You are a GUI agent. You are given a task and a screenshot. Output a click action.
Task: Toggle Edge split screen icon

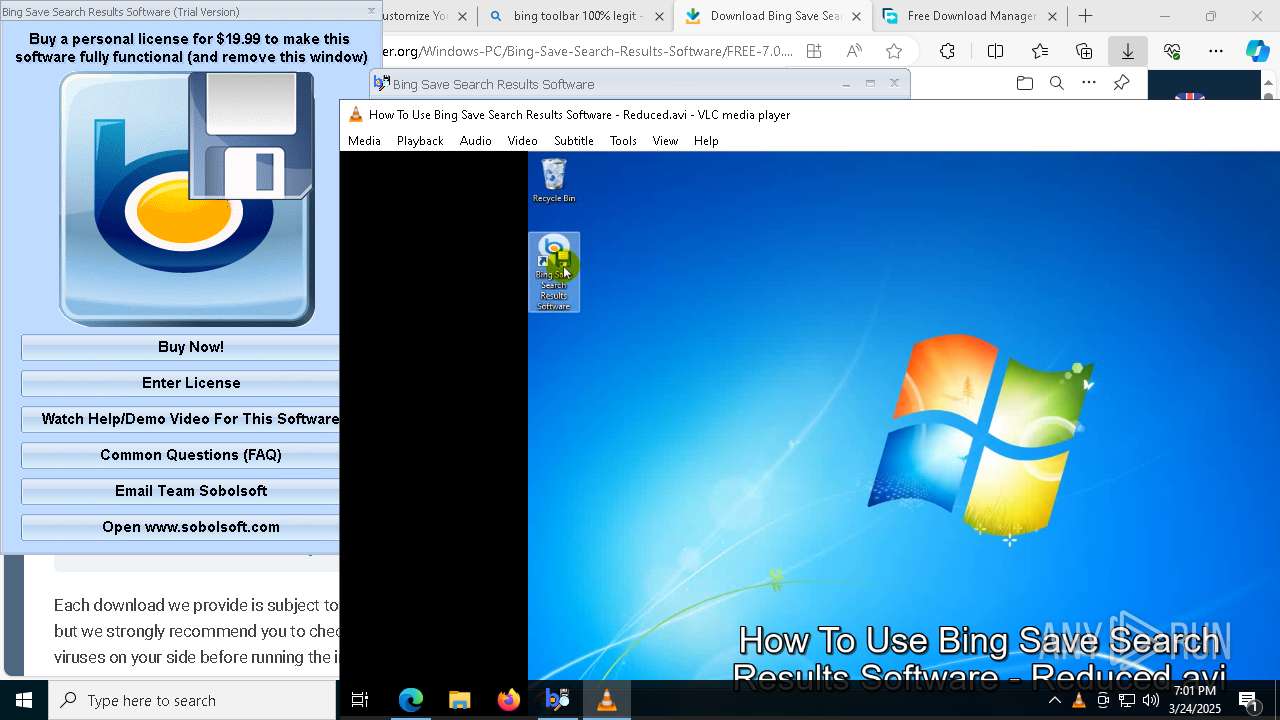click(995, 51)
